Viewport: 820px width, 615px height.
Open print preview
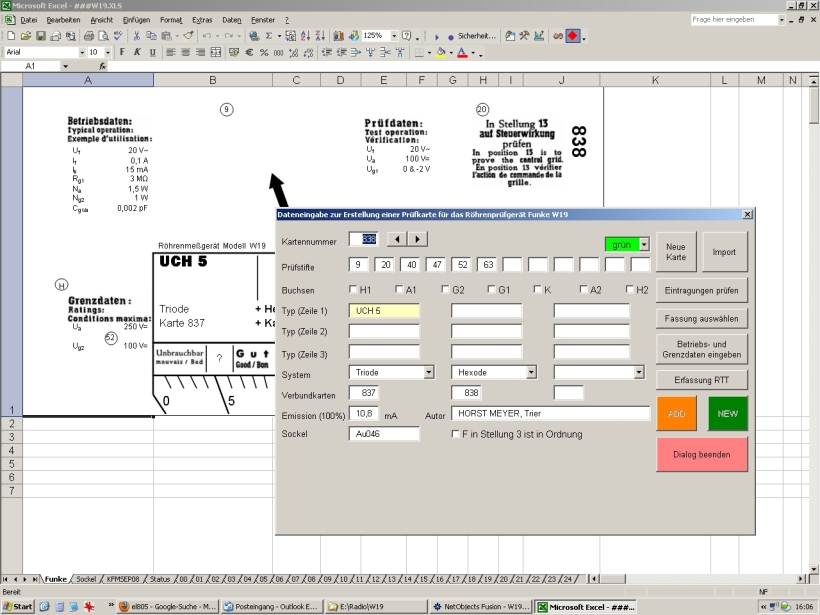[x=104, y=36]
